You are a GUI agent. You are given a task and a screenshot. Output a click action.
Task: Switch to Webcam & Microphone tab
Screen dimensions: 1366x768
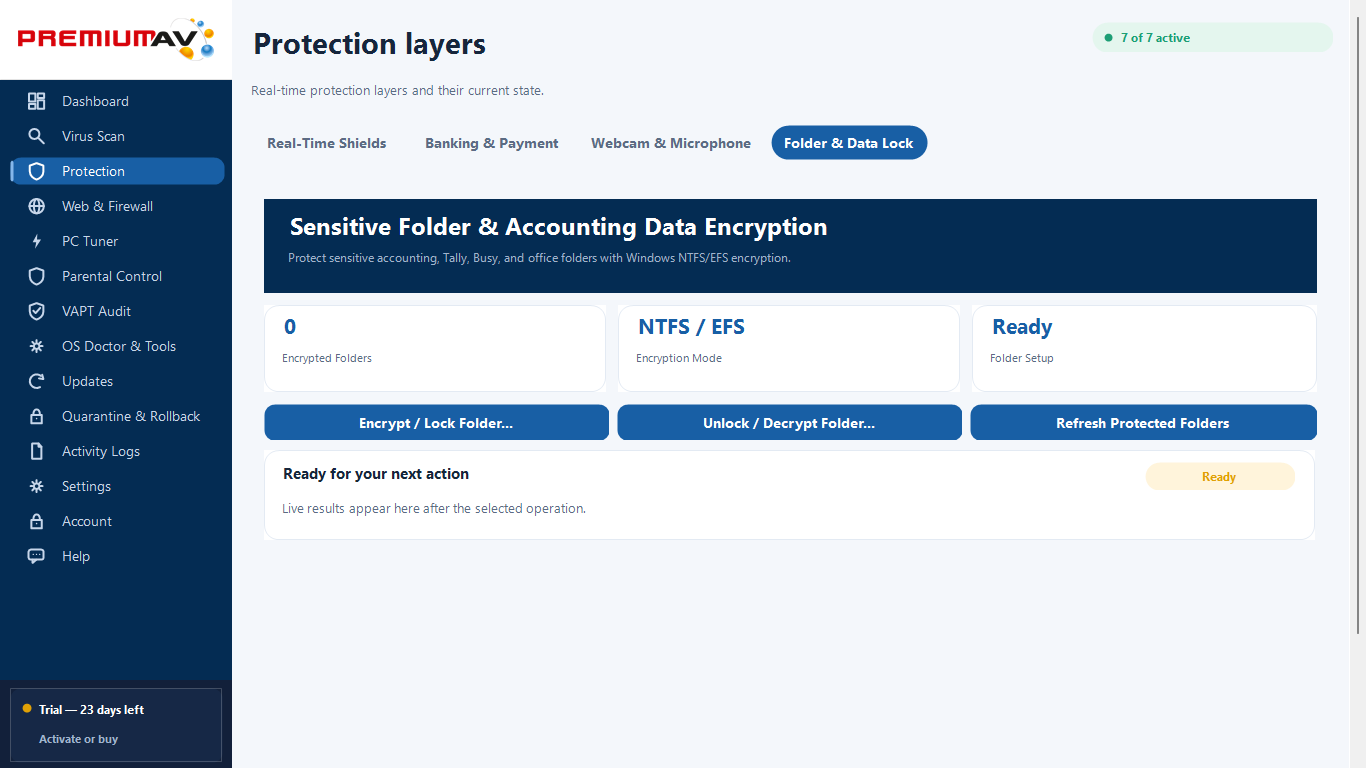[671, 143]
